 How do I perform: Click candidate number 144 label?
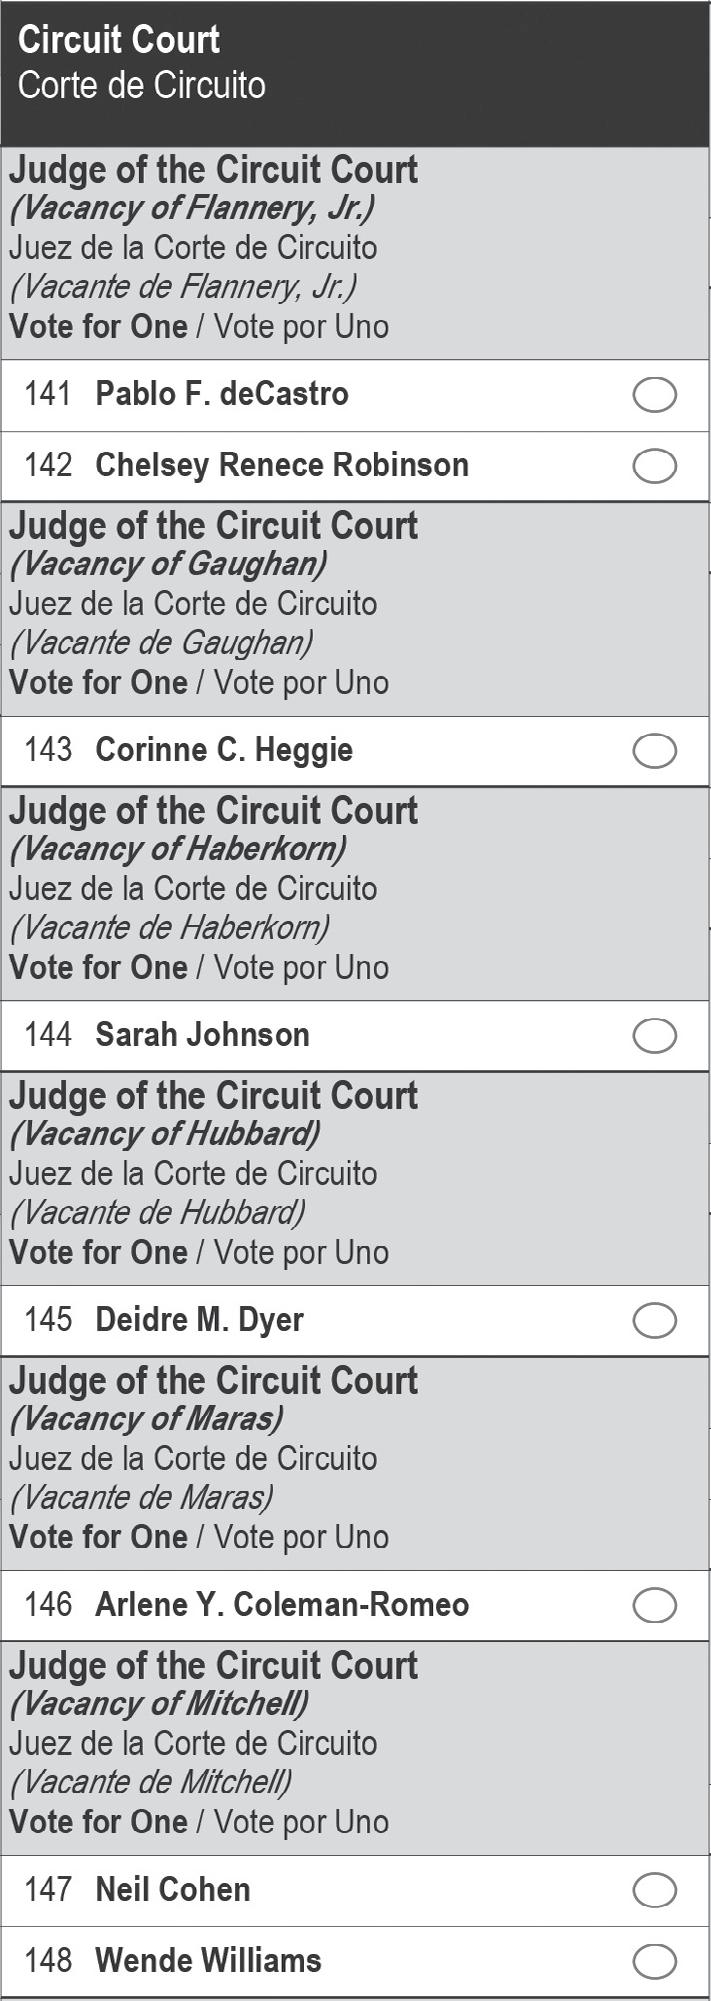tap(48, 1035)
